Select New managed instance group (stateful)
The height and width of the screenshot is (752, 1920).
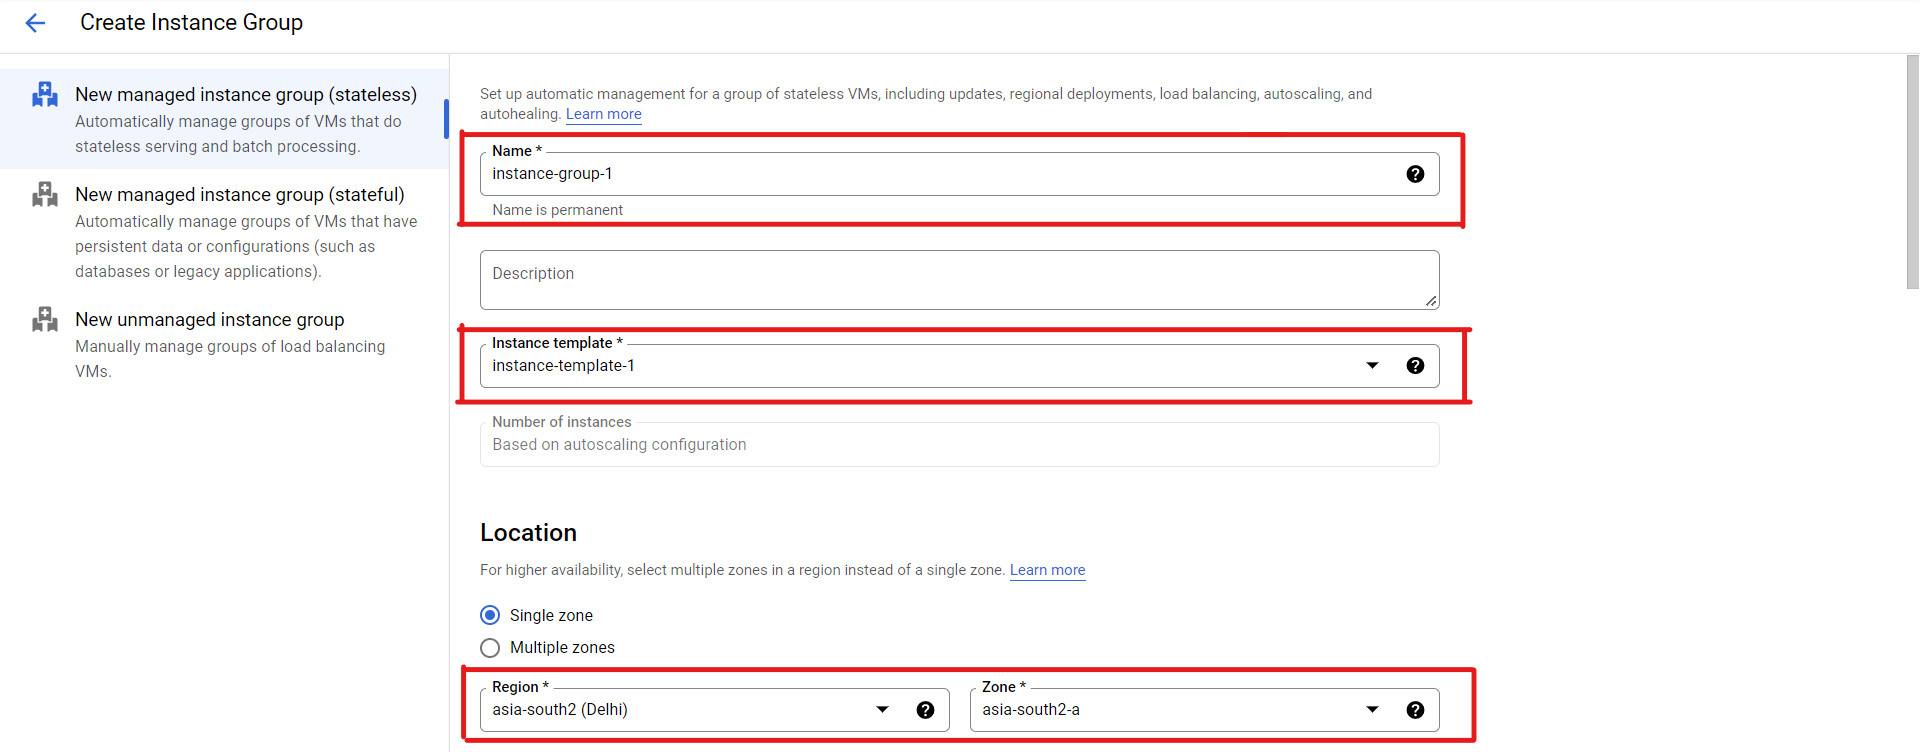[224, 232]
